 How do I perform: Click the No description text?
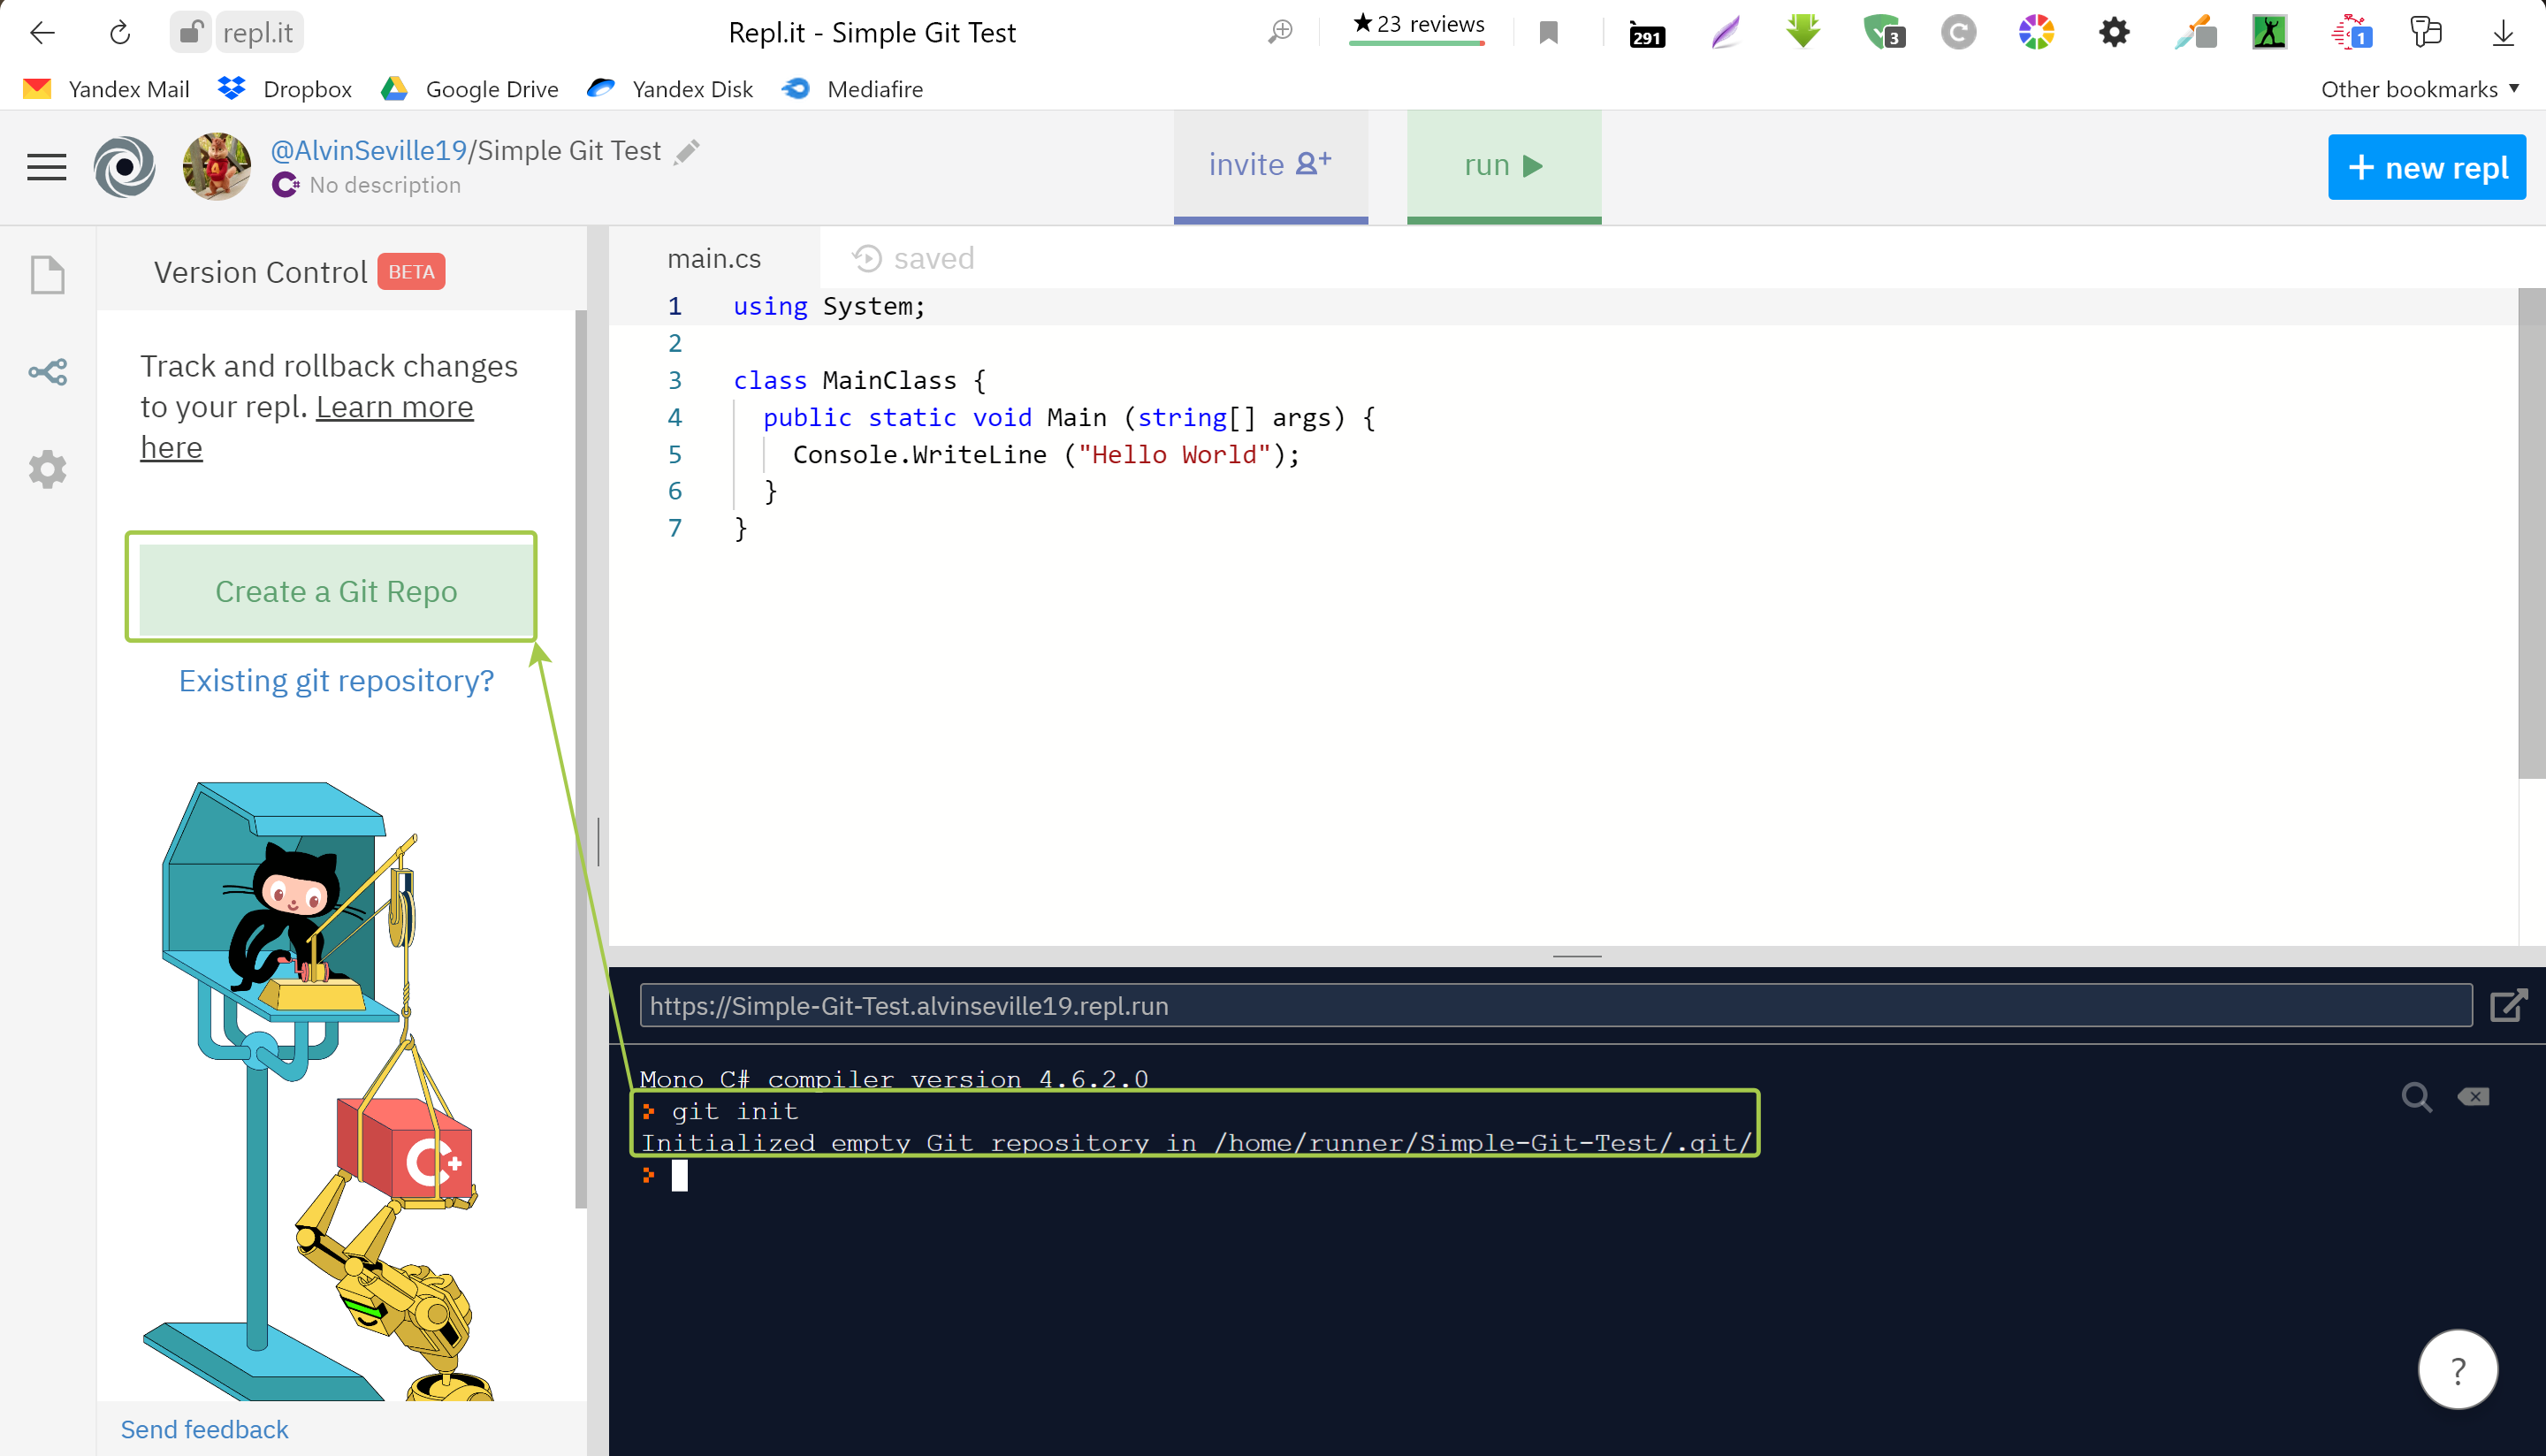point(385,185)
